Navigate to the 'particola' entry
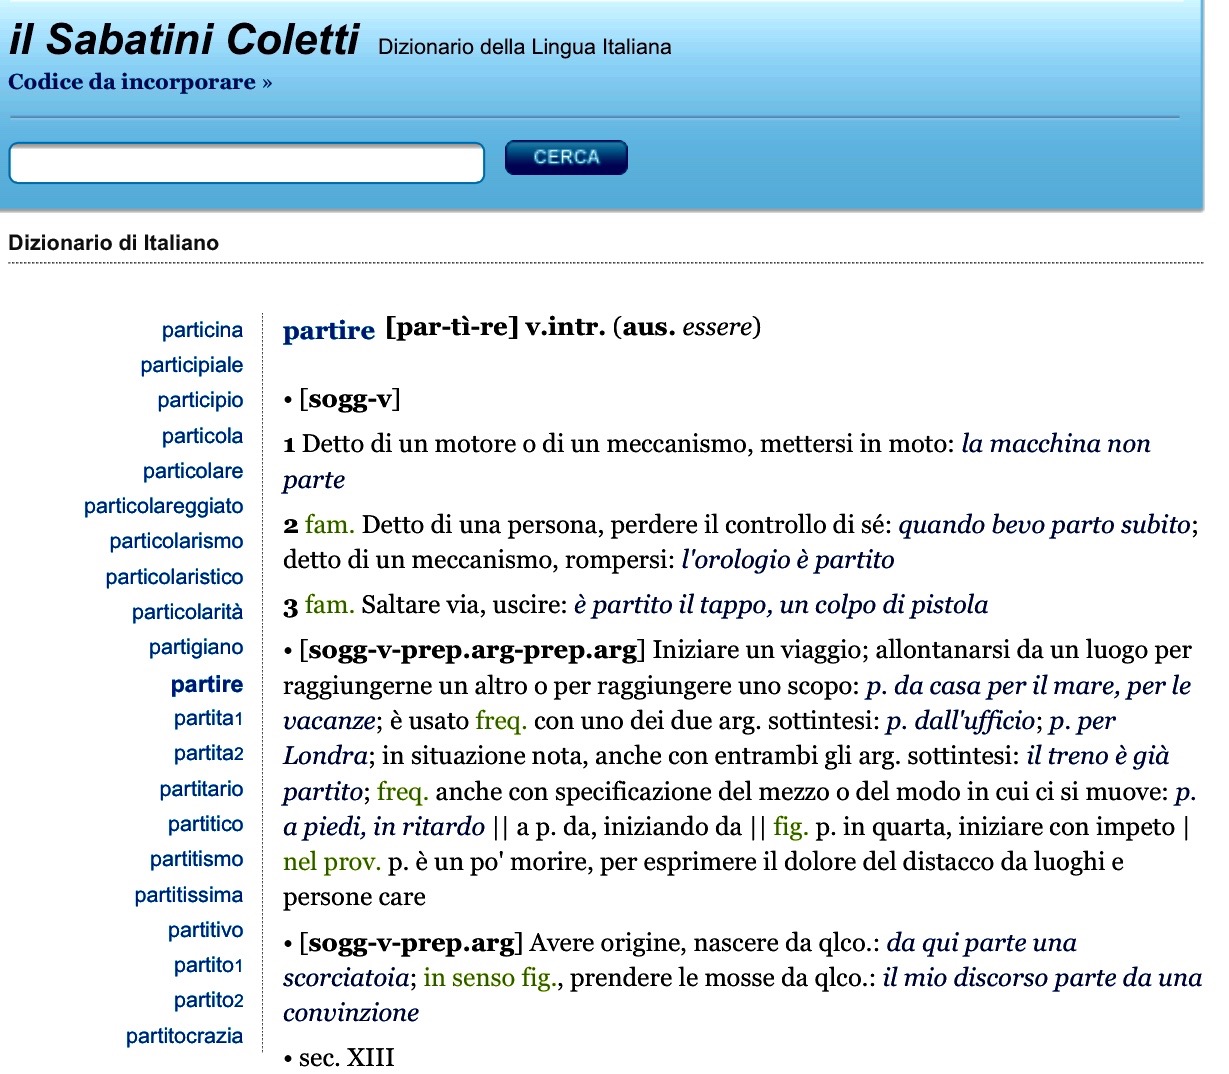 point(202,436)
